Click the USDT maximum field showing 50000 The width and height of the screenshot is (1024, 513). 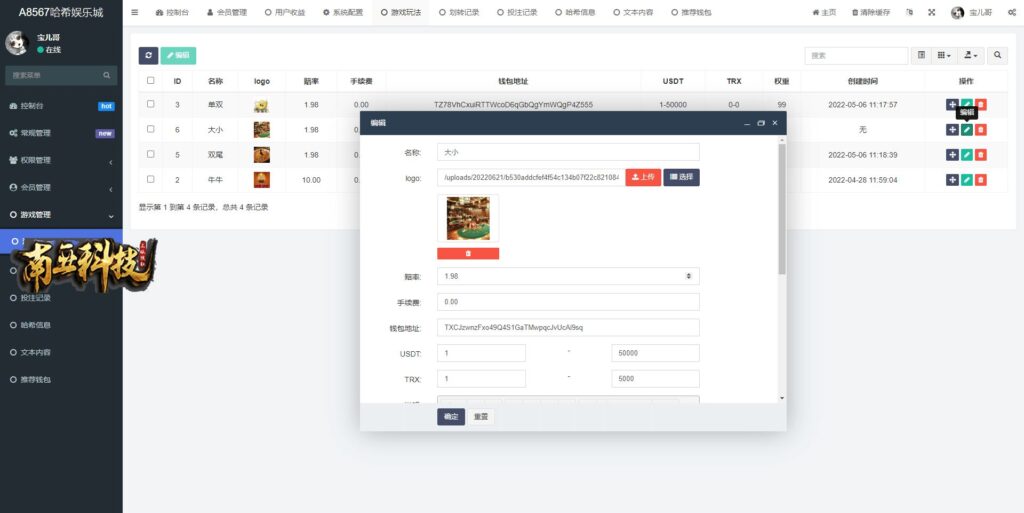655,353
